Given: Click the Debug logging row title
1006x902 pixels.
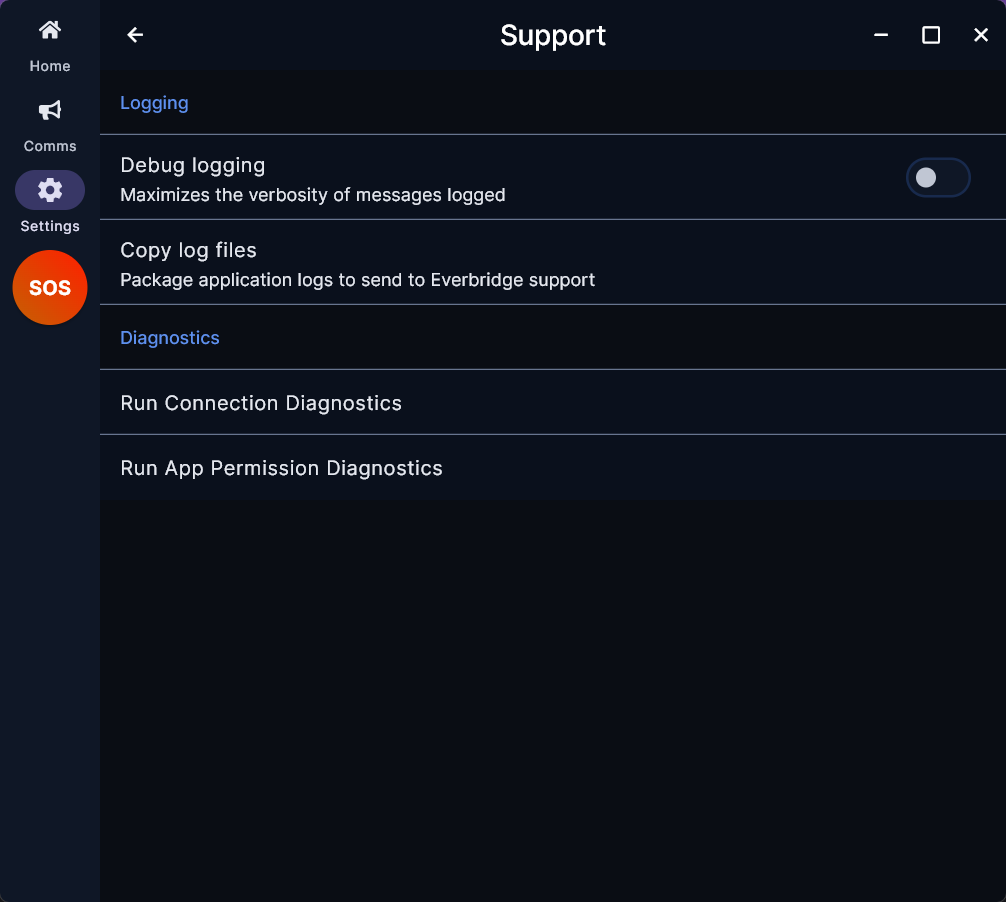Looking at the screenshot, I should (x=192, y=165).
